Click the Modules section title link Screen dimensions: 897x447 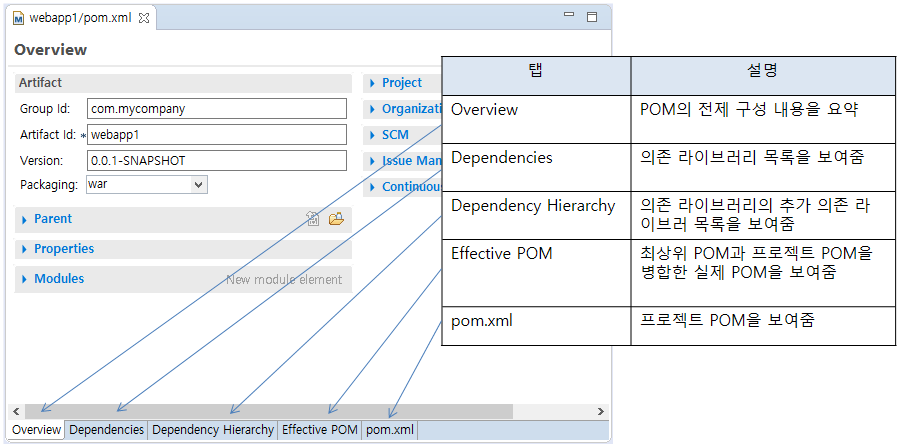(59, 279)
